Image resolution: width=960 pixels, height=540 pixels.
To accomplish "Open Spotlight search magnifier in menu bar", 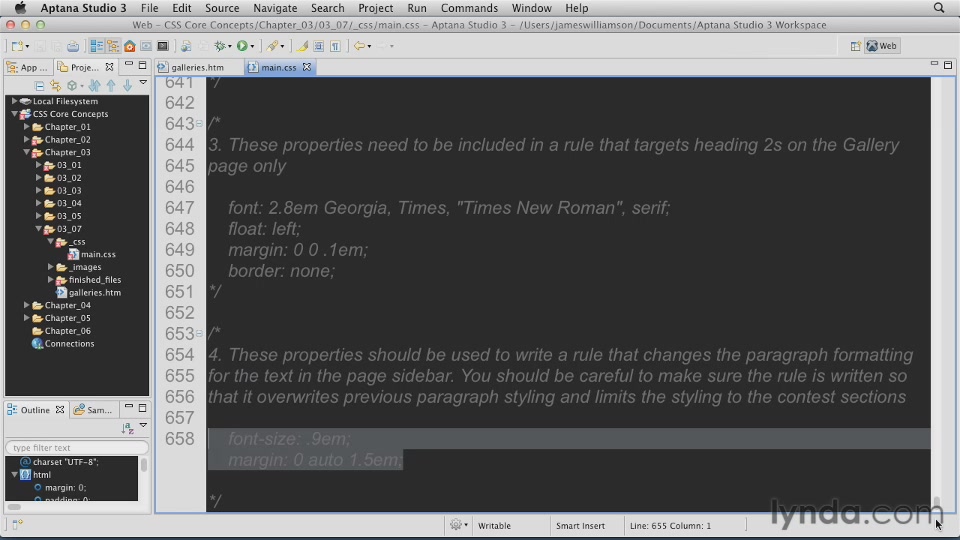I will pos(939,8).
